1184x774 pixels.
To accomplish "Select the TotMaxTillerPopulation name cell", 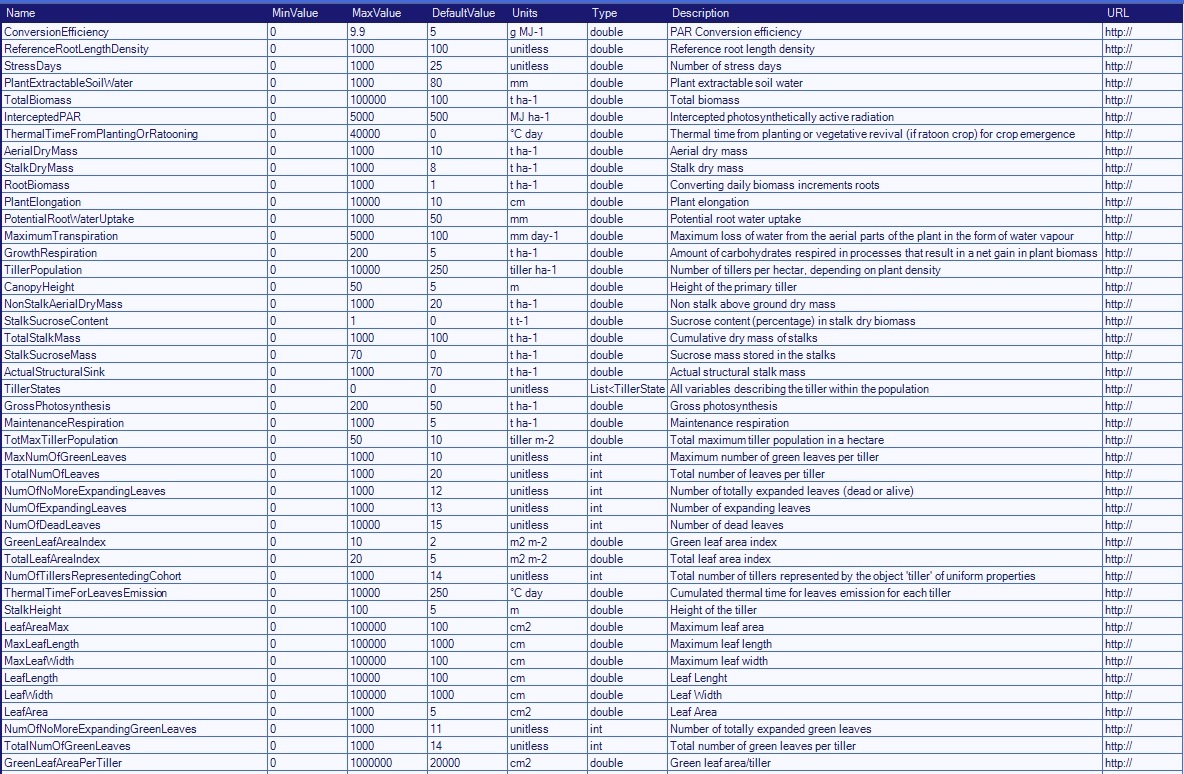I will point(134,439).
